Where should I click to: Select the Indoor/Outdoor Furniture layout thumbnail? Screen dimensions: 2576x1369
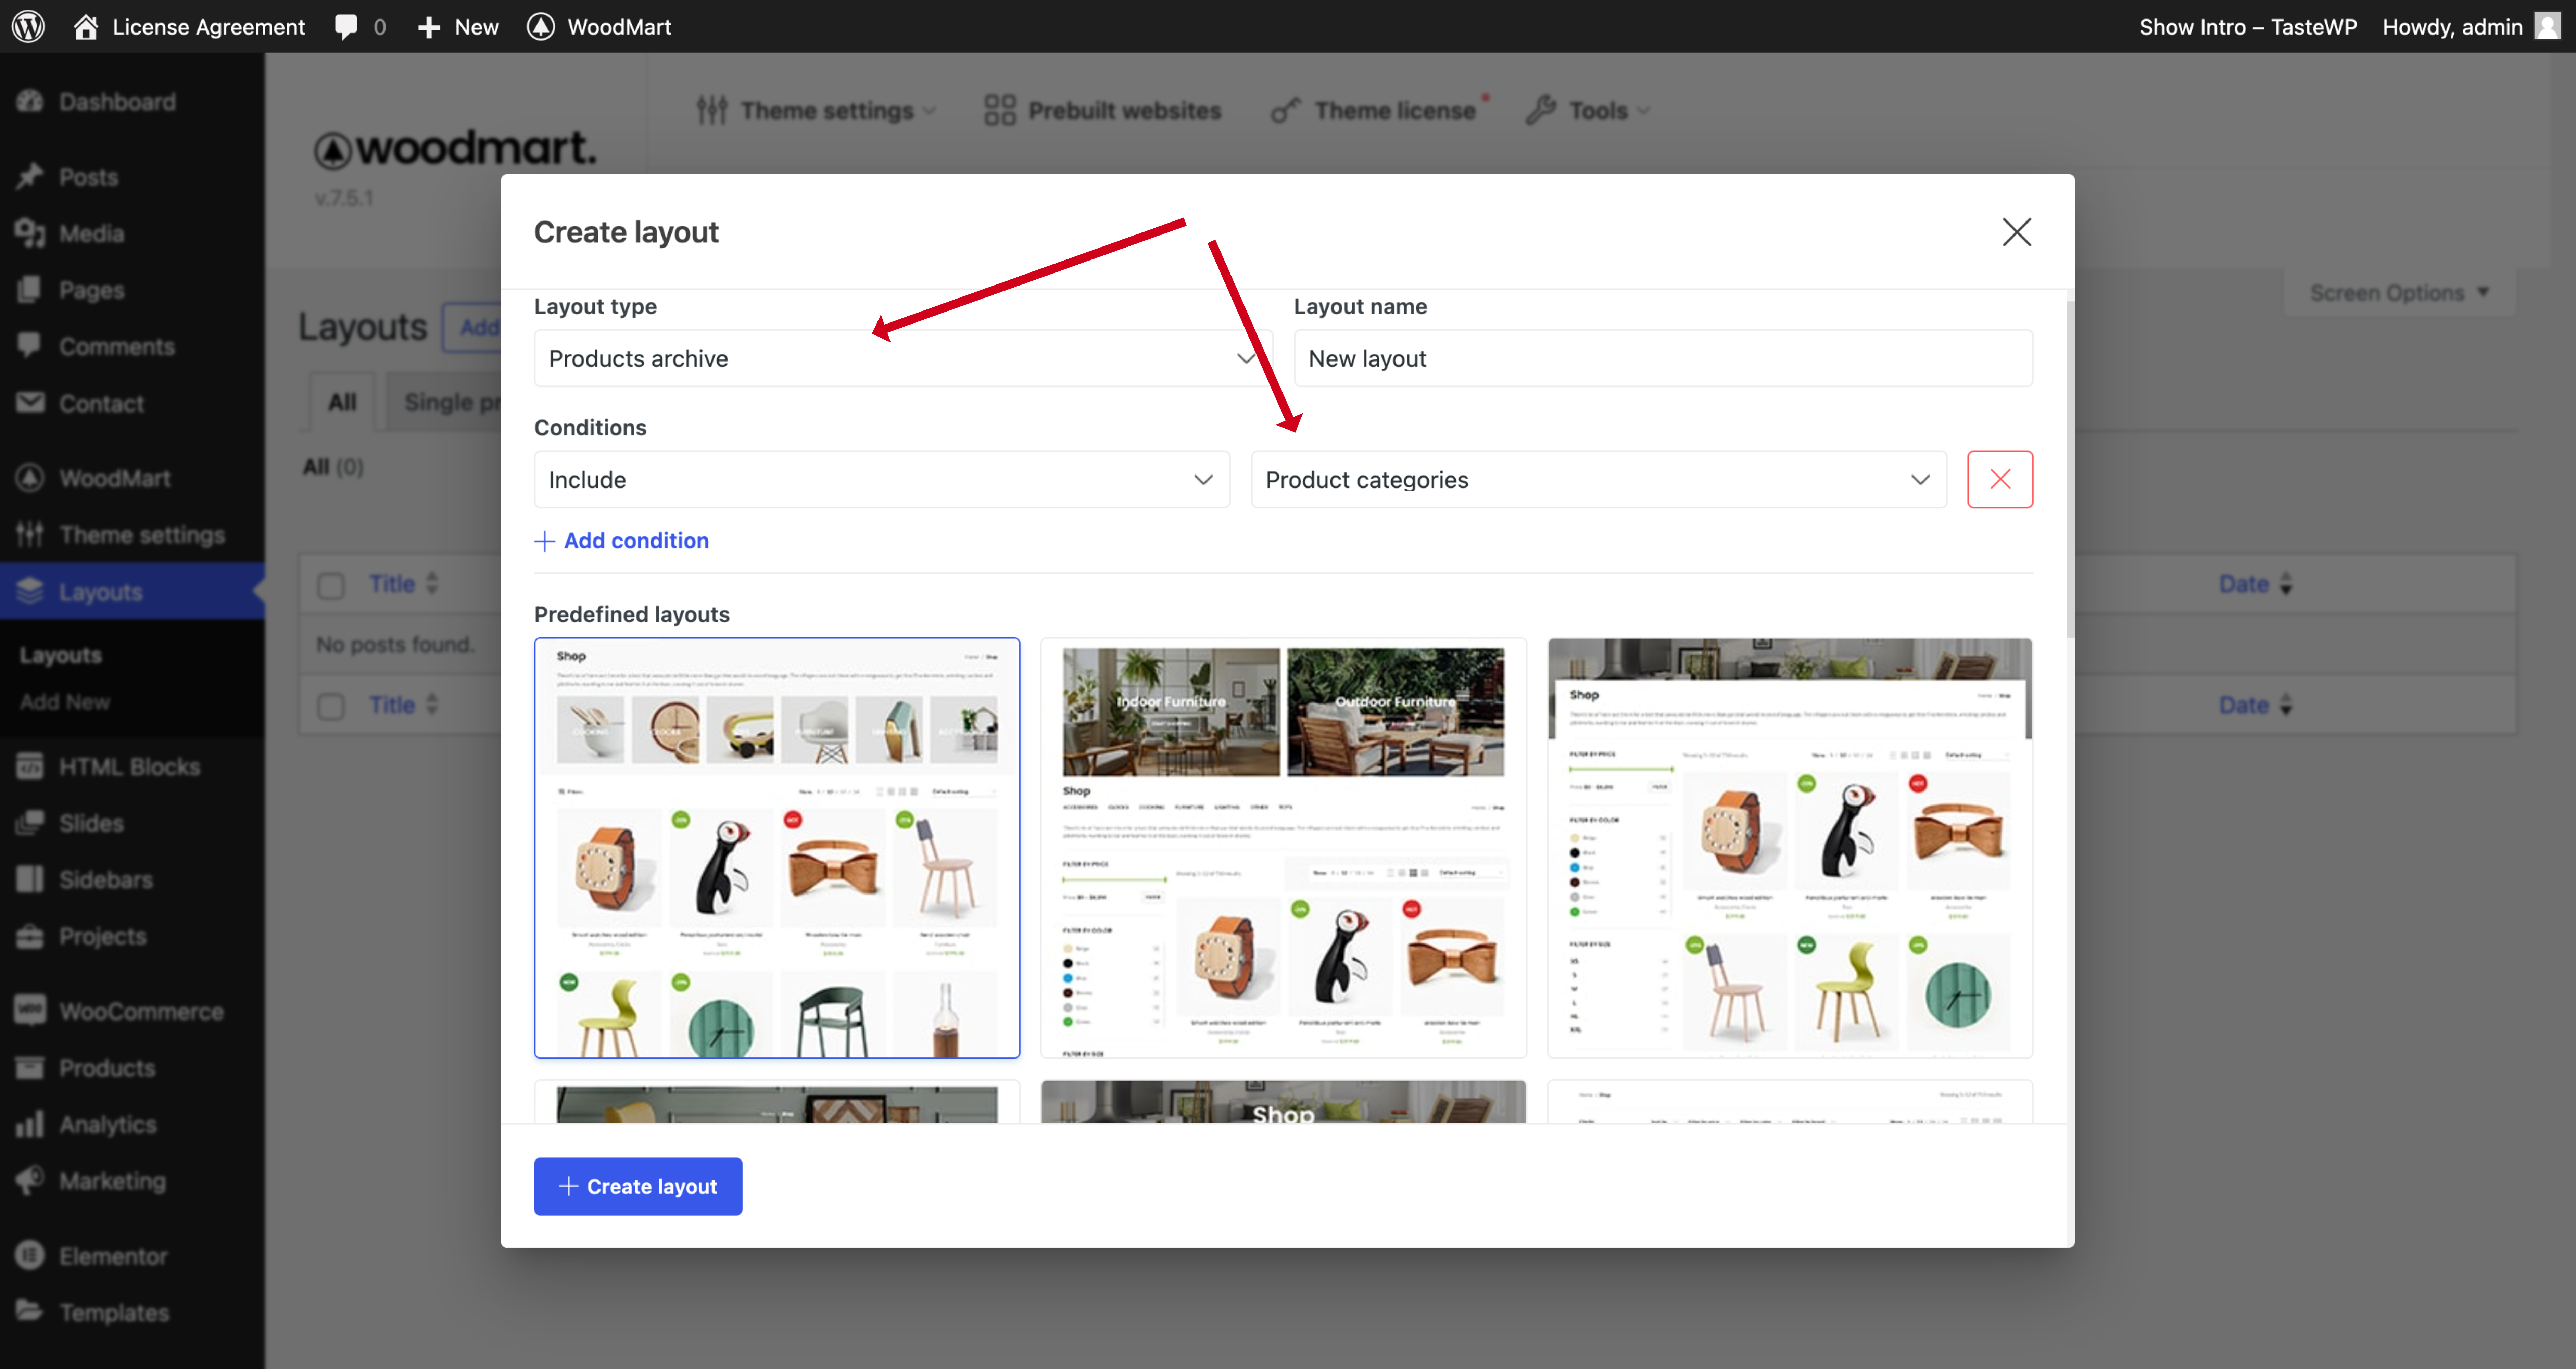[1283, 848]
